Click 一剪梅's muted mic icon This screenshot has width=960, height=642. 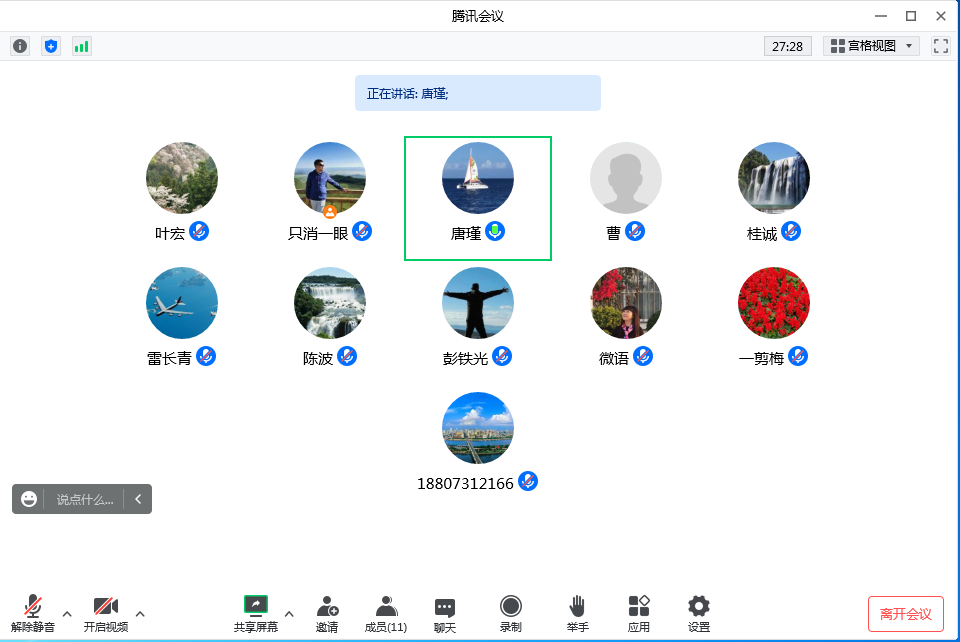pos(798,356)
